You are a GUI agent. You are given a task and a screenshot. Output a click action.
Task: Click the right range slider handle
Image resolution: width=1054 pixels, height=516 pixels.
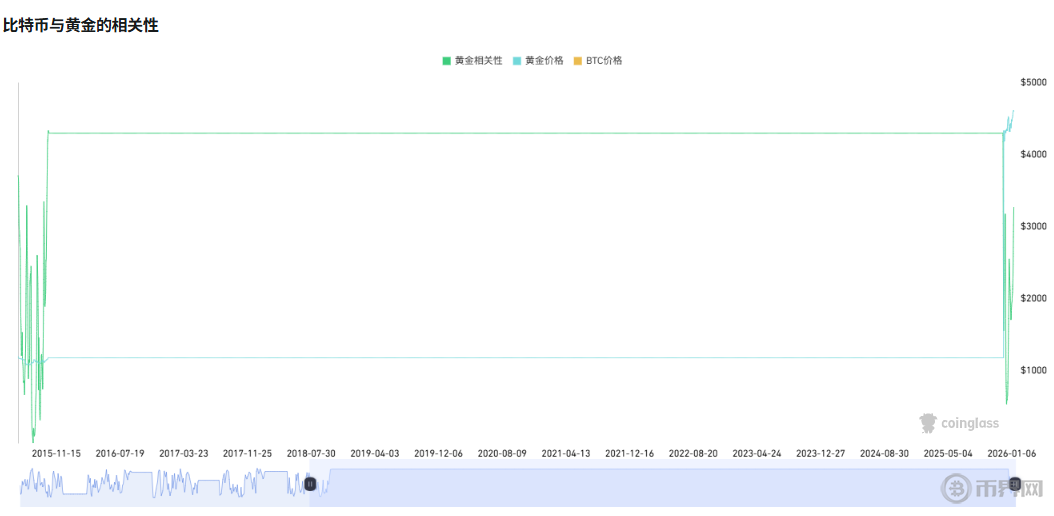click(1015, 484)
